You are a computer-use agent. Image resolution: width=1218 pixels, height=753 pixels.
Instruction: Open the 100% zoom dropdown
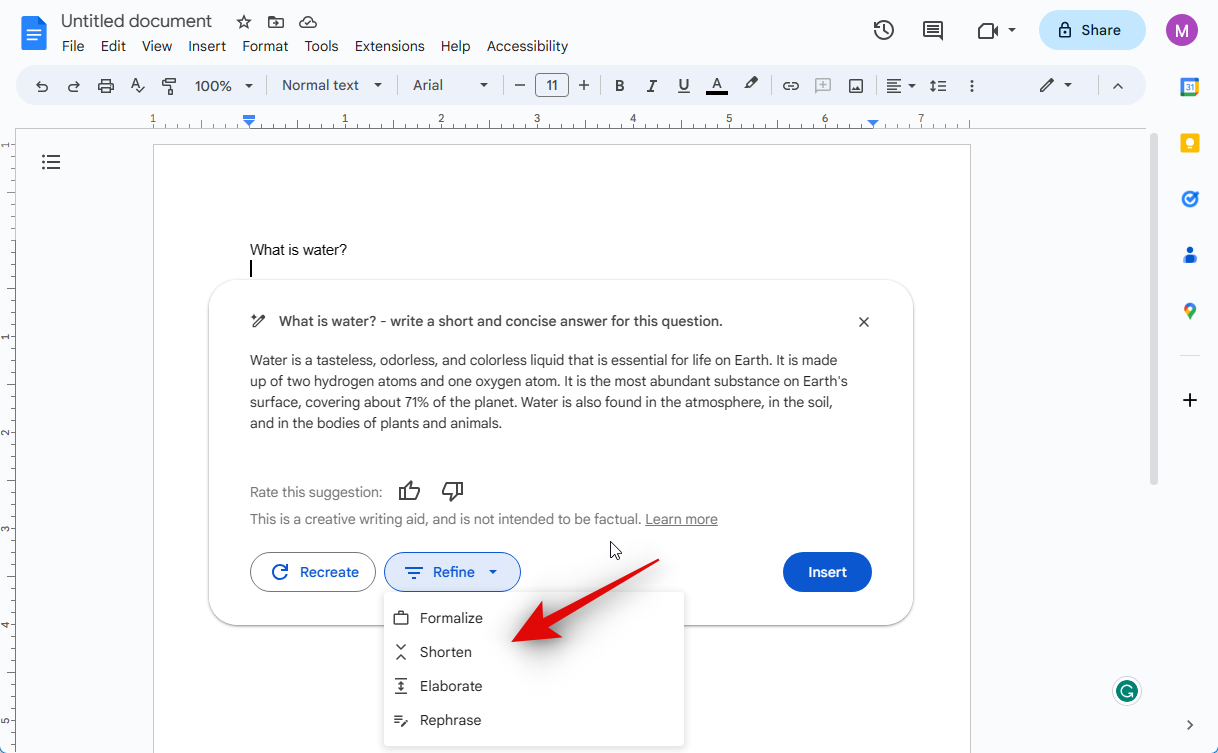pos(223,86)
